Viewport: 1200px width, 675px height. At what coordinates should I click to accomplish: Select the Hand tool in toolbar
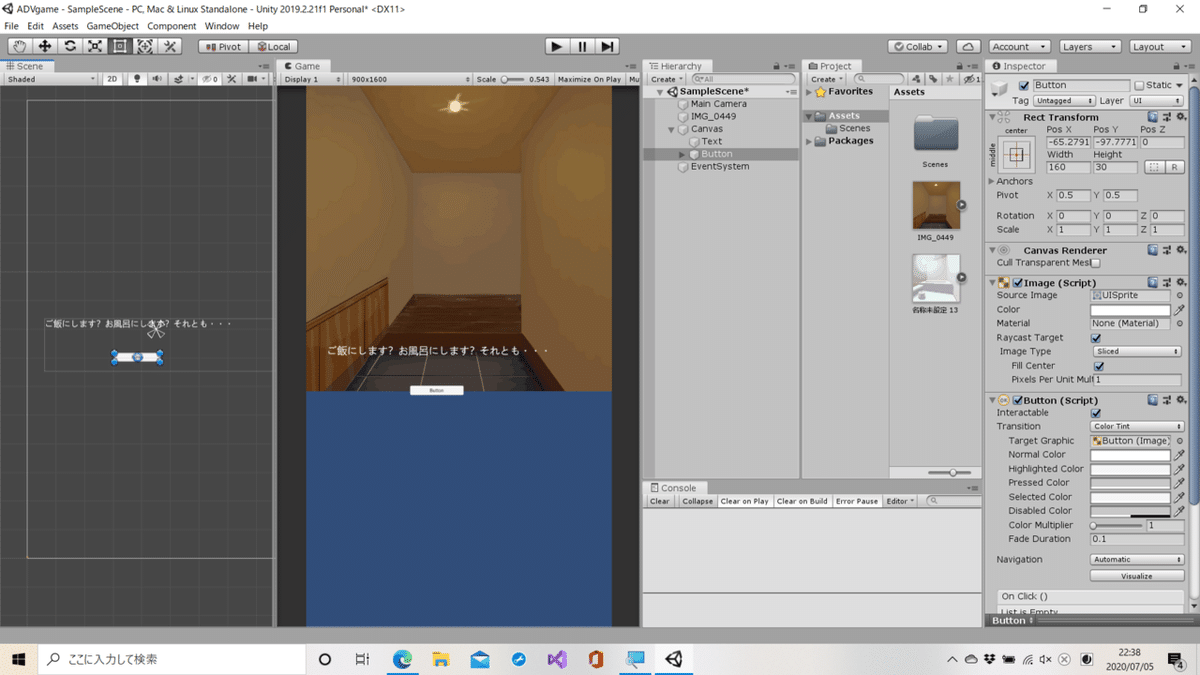click(20, 46)
